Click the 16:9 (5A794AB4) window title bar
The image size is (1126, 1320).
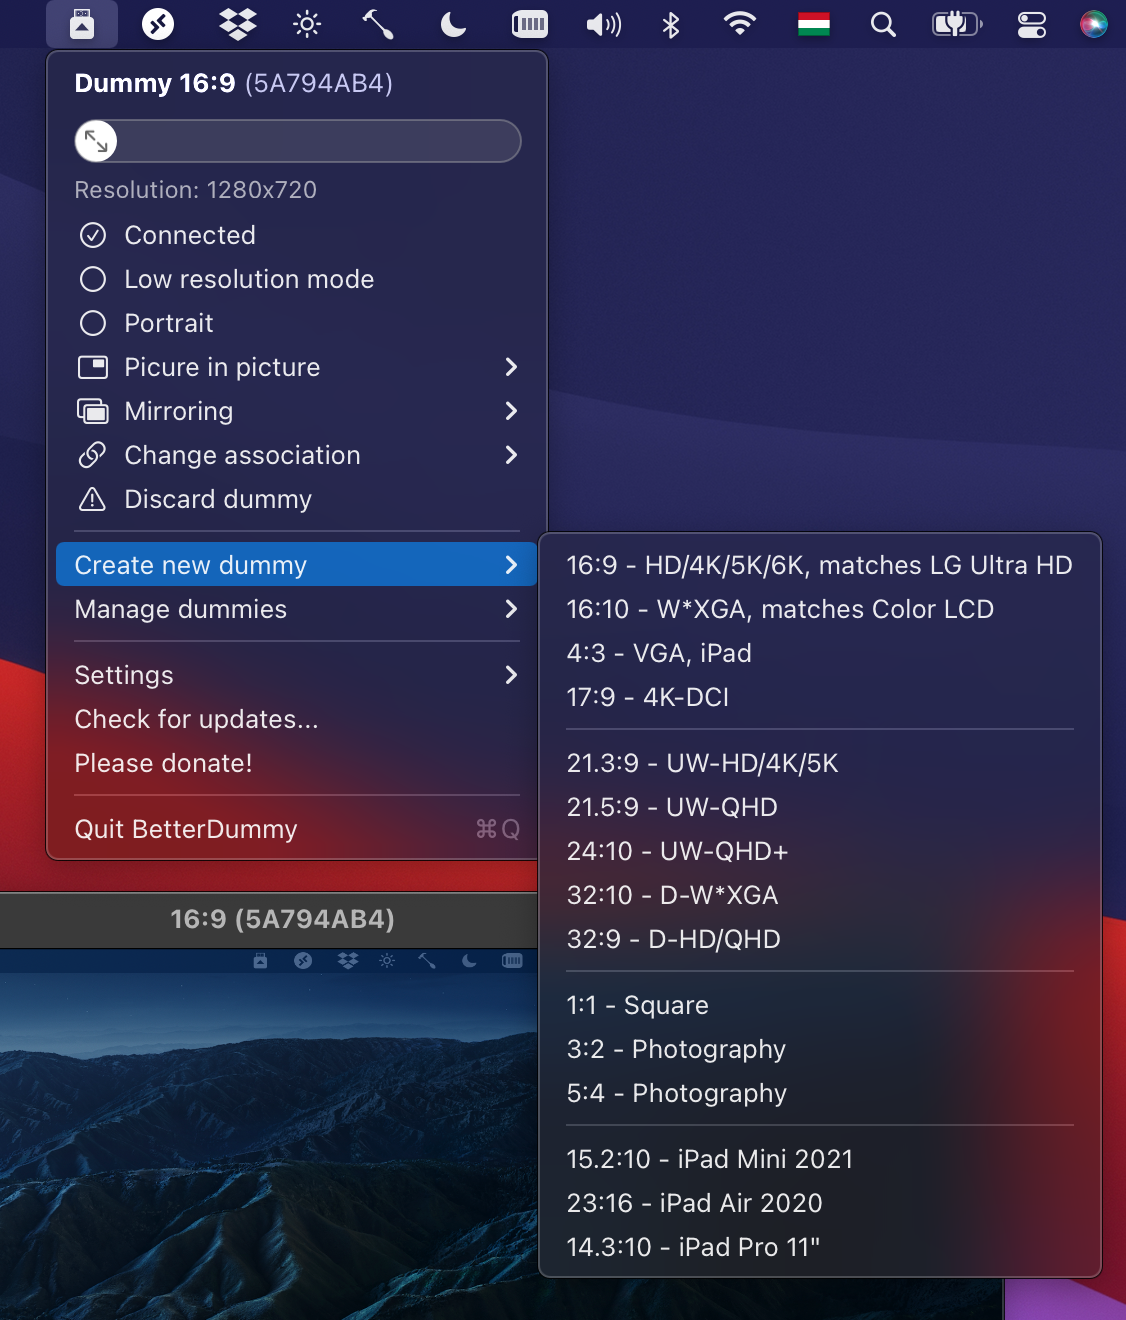[269, 919]
